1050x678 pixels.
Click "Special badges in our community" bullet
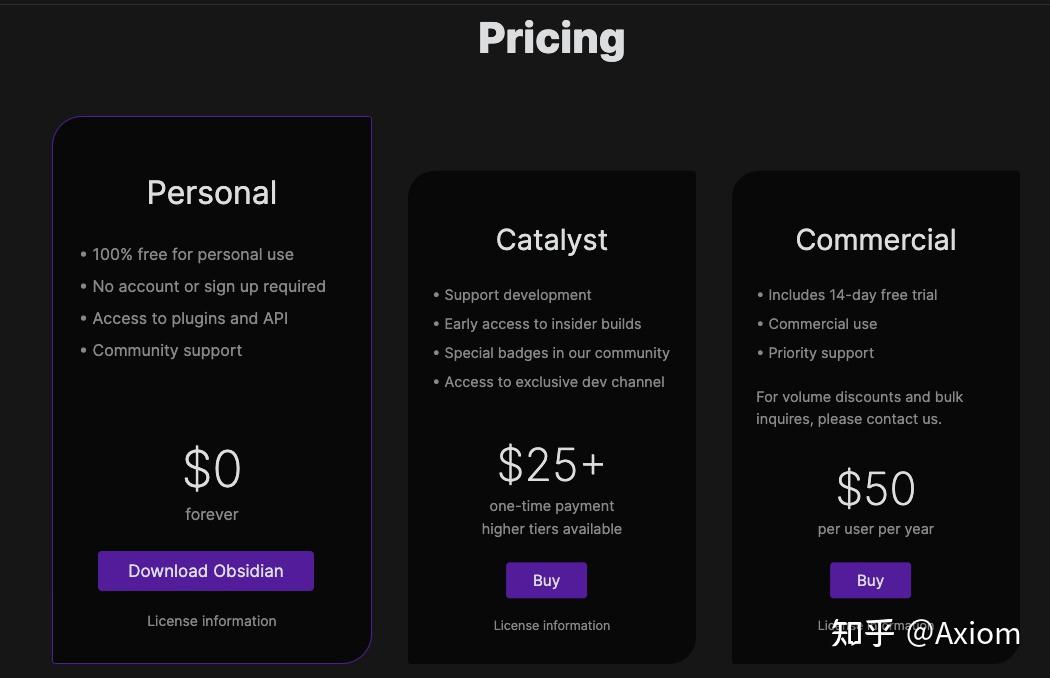click(x=557, y=353)
